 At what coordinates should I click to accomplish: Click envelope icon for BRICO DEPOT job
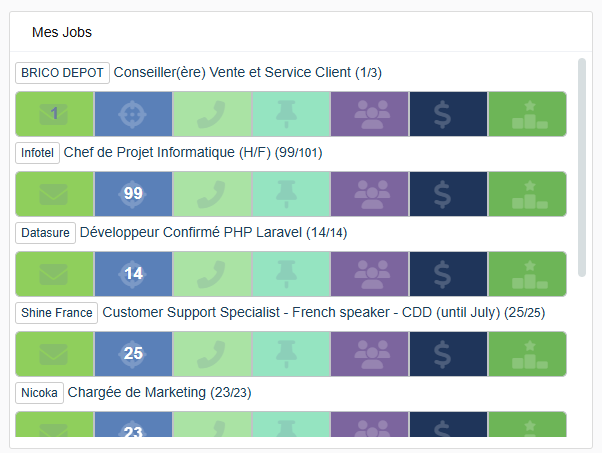point(54,114)
